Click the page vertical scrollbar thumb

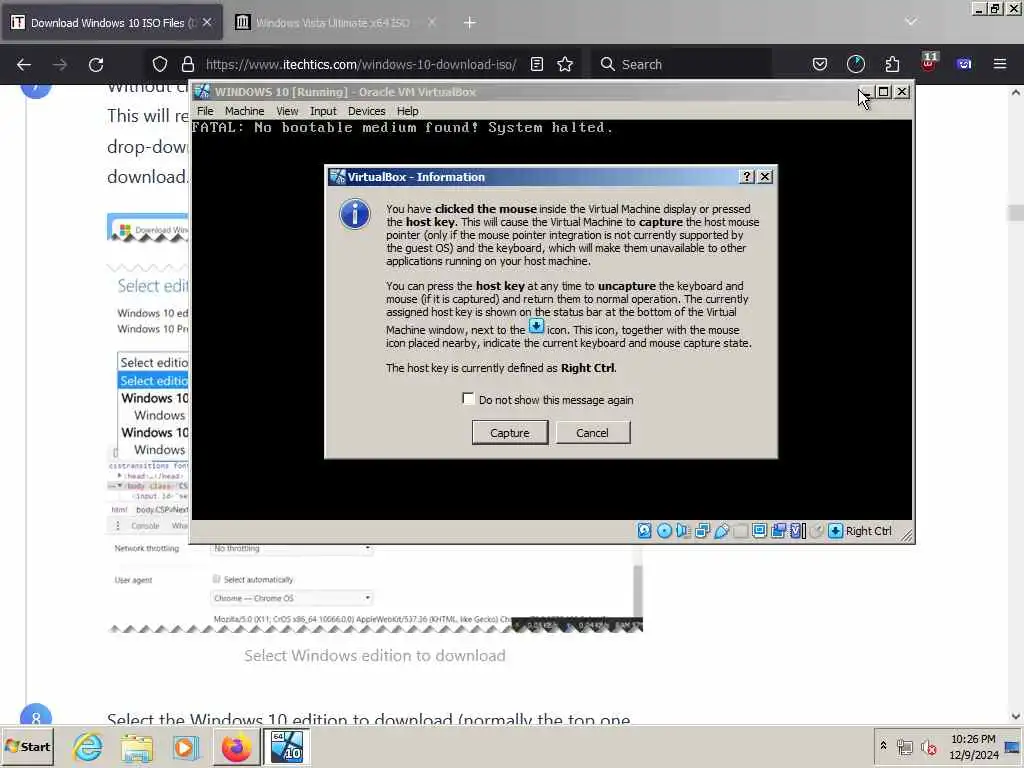[x=1016, y=212]
